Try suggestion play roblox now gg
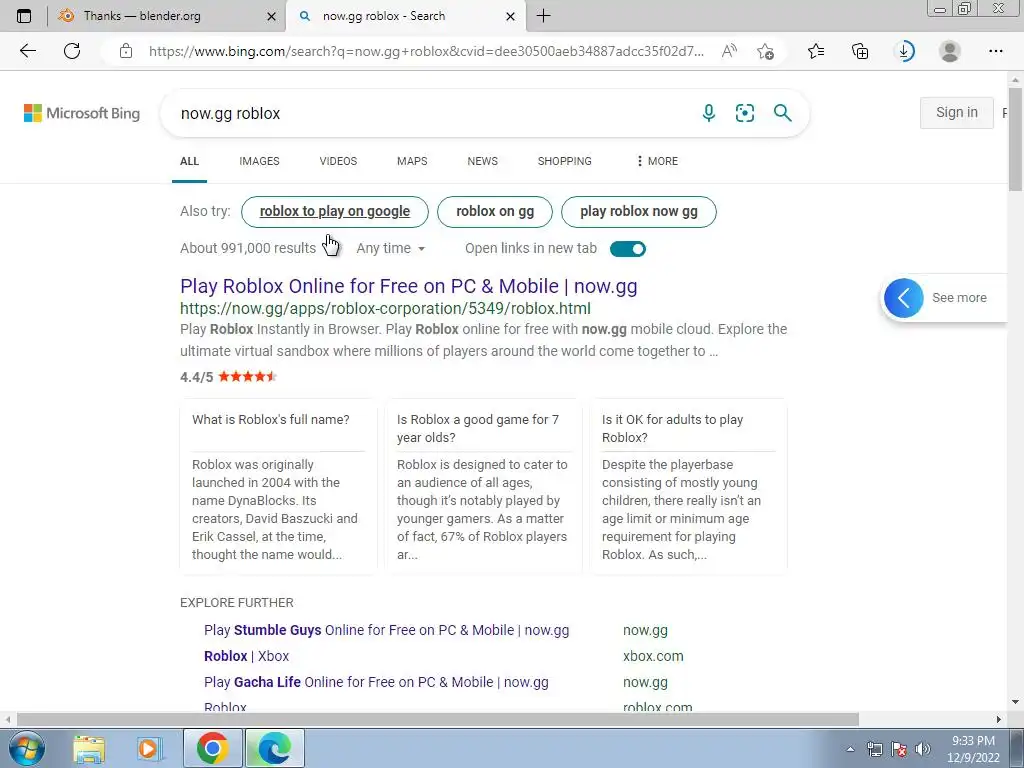 pyautogui.click(x=639, y=212)
